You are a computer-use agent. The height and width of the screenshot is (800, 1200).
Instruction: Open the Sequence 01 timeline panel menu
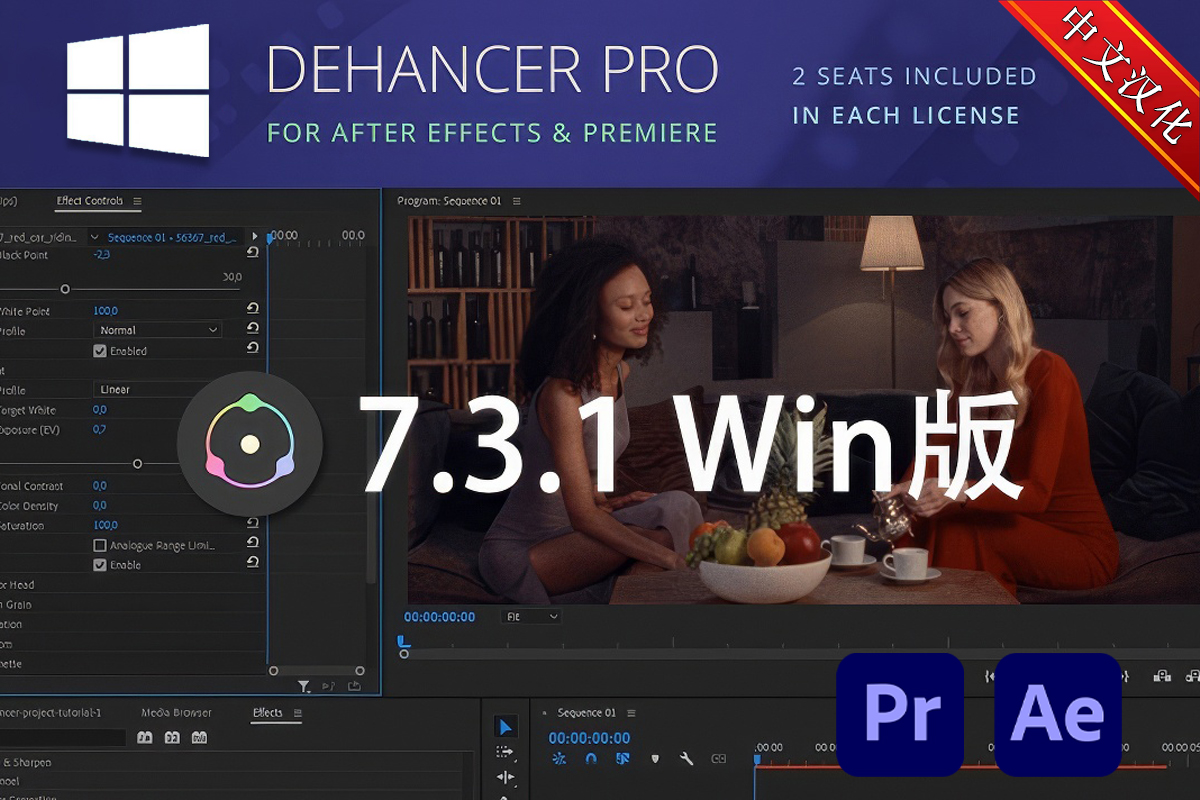(631, 713)
